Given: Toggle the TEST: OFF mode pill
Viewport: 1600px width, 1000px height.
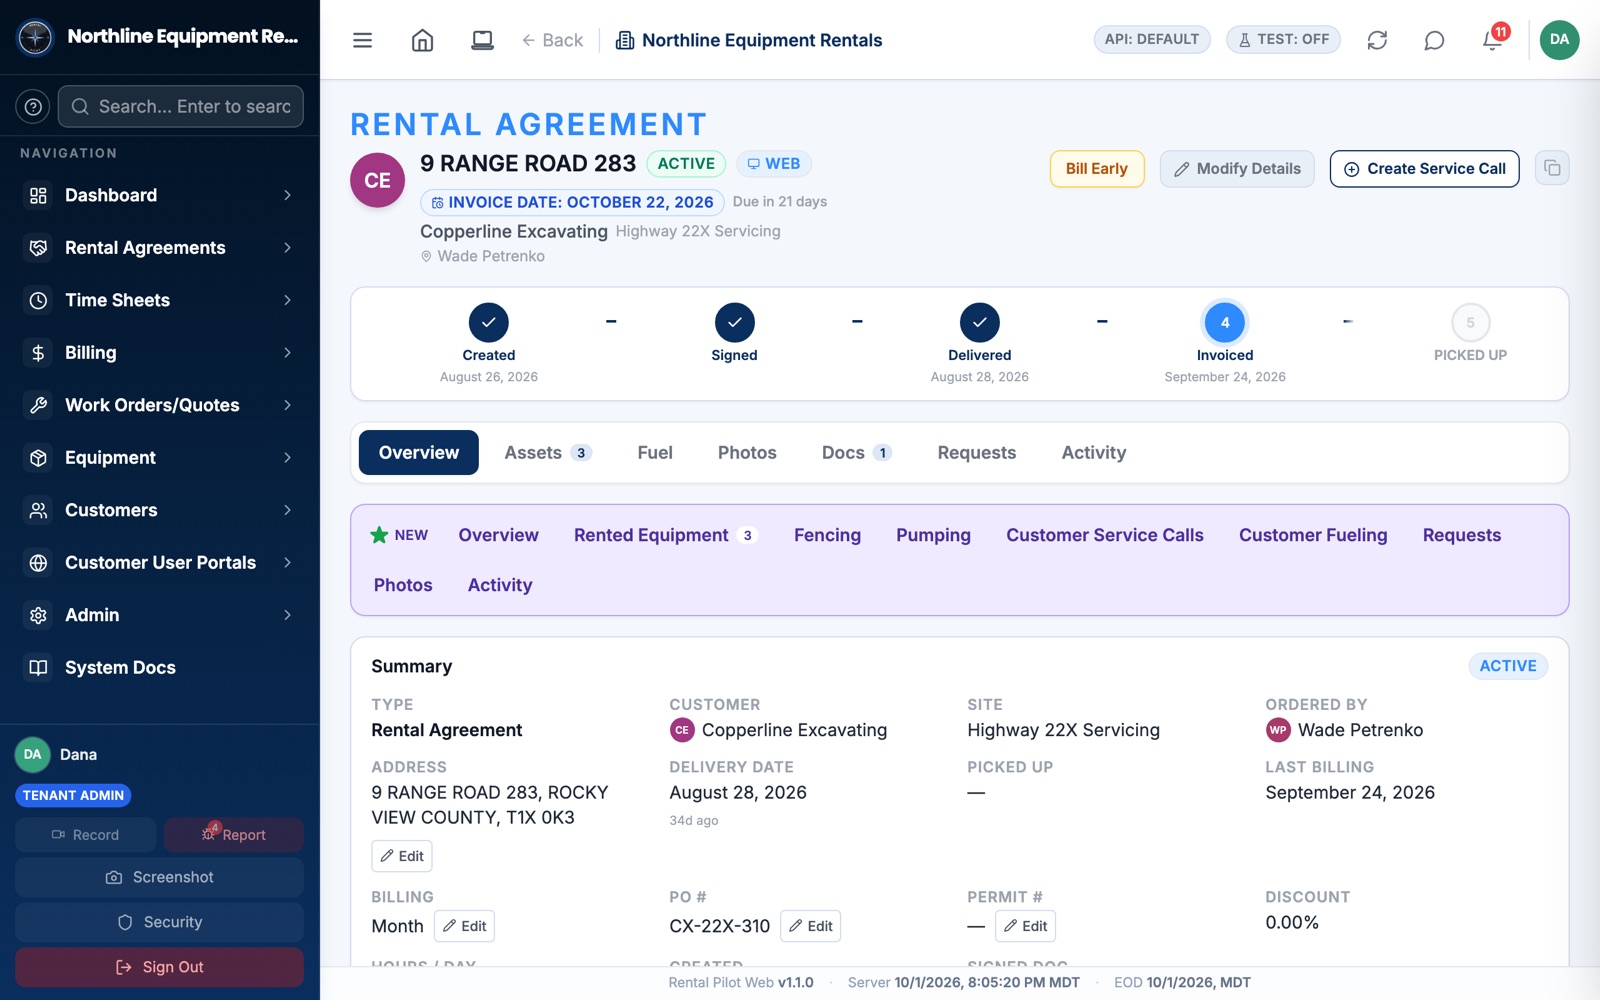Looking at the screenshot, I should 1283,40.
